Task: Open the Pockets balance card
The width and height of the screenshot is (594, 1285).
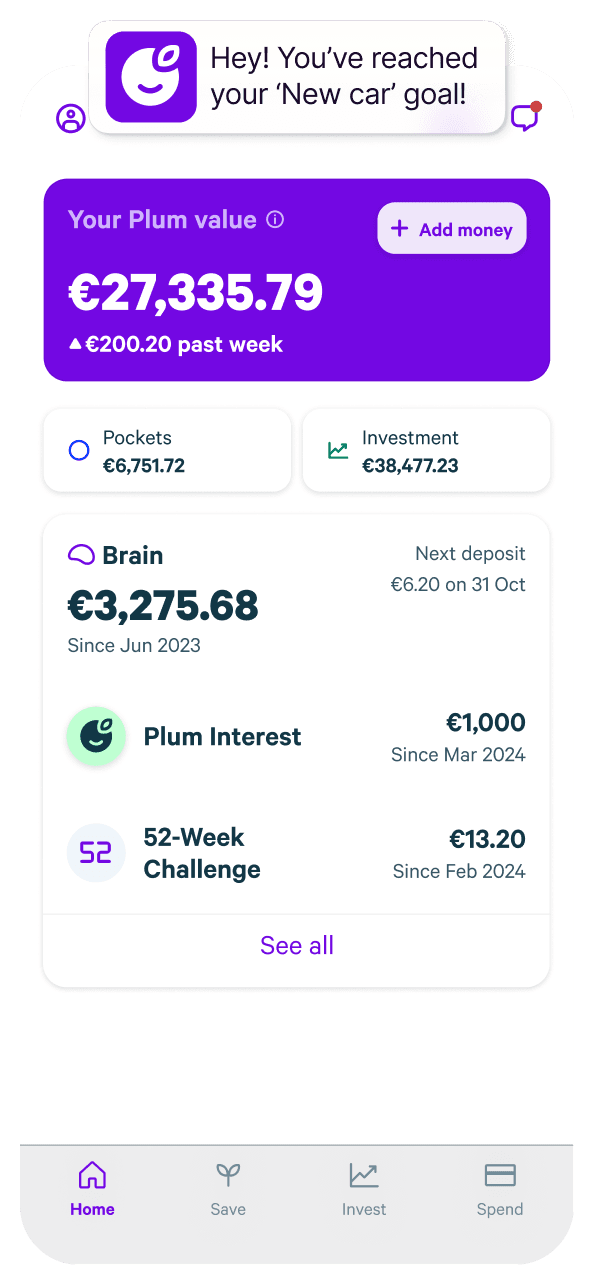Action: pyautogui.click(x=167, y=450)
